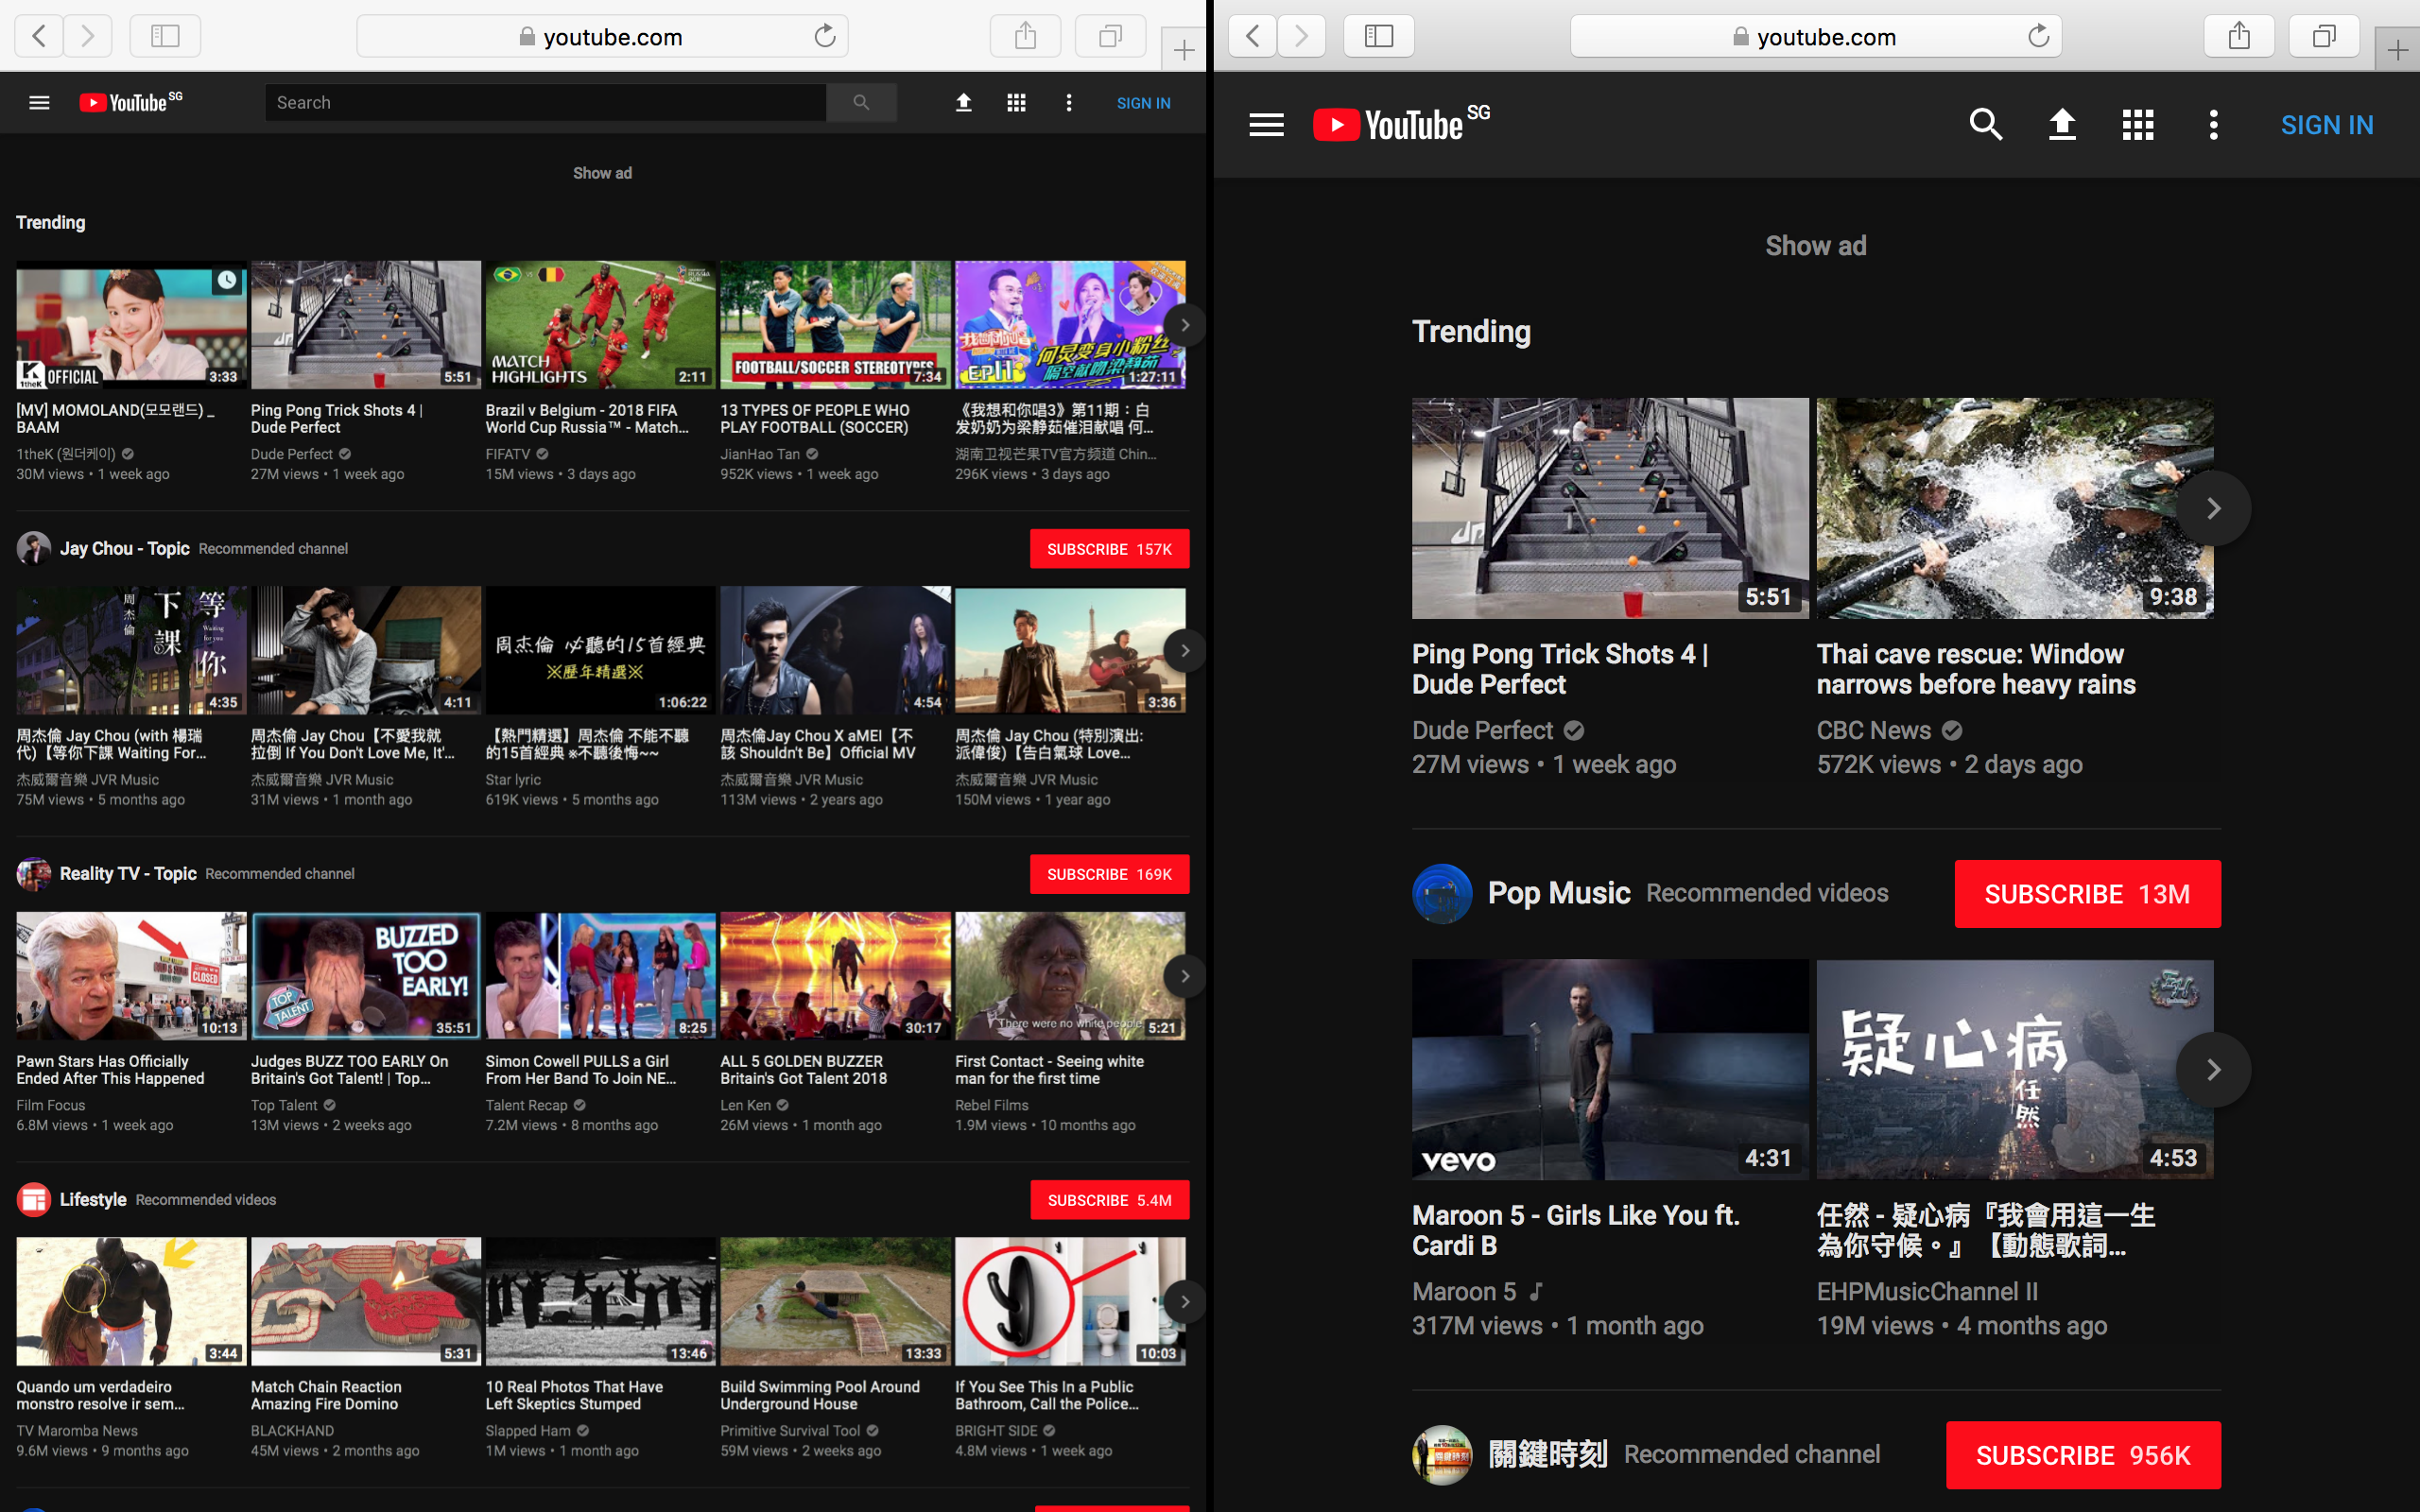The height and width of the screenshot is (1512, 2420).
Task: Open Brazil v Belgium match highlights thumbnail
Action: 600,325
